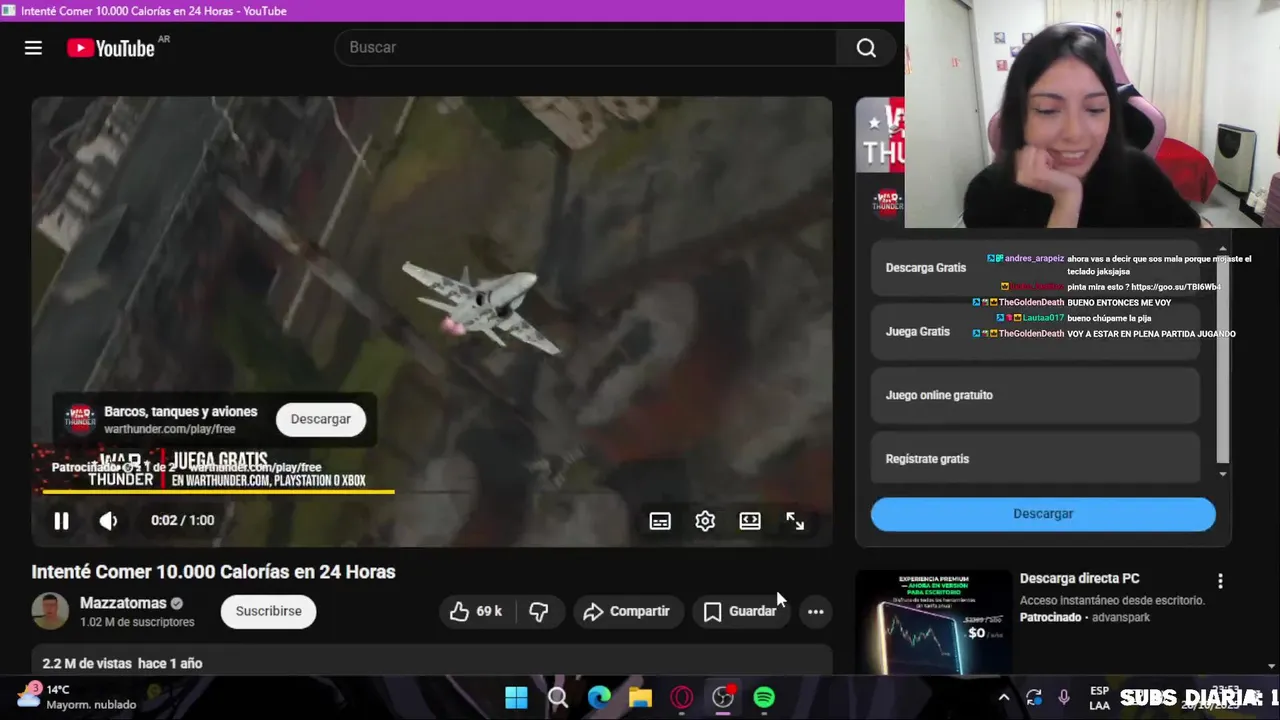
Task: Open options menu for Descarga directa PC ad
Action: pyautogui.click(x=1220, y=580)
